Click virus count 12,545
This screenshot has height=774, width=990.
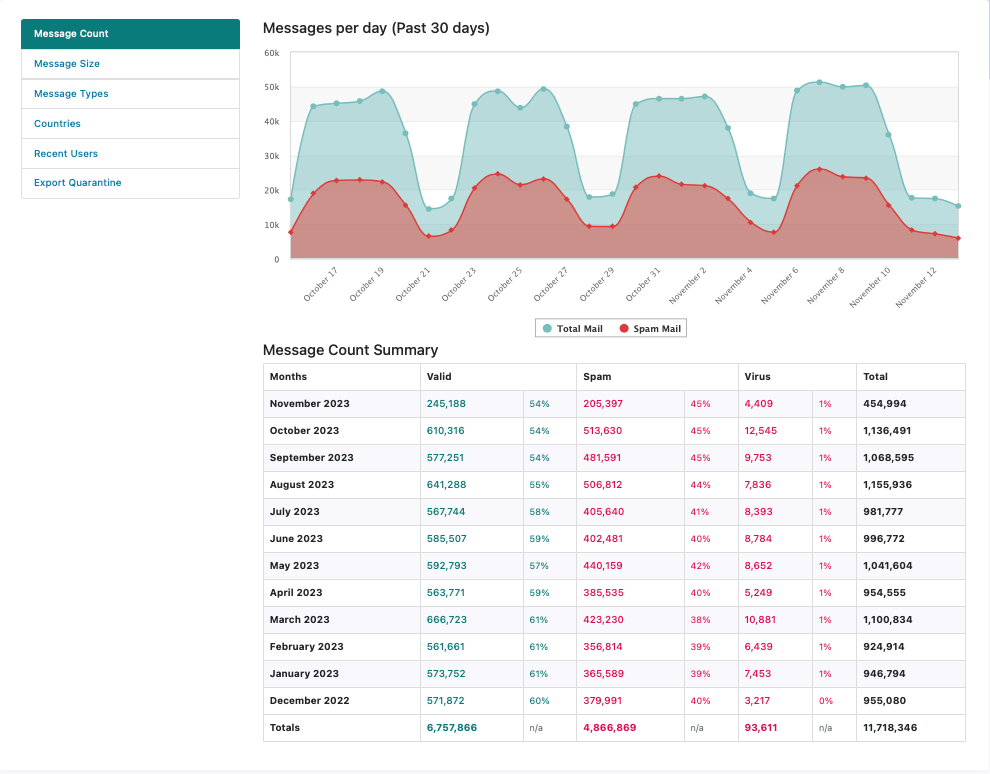click(x=761, y=431)
